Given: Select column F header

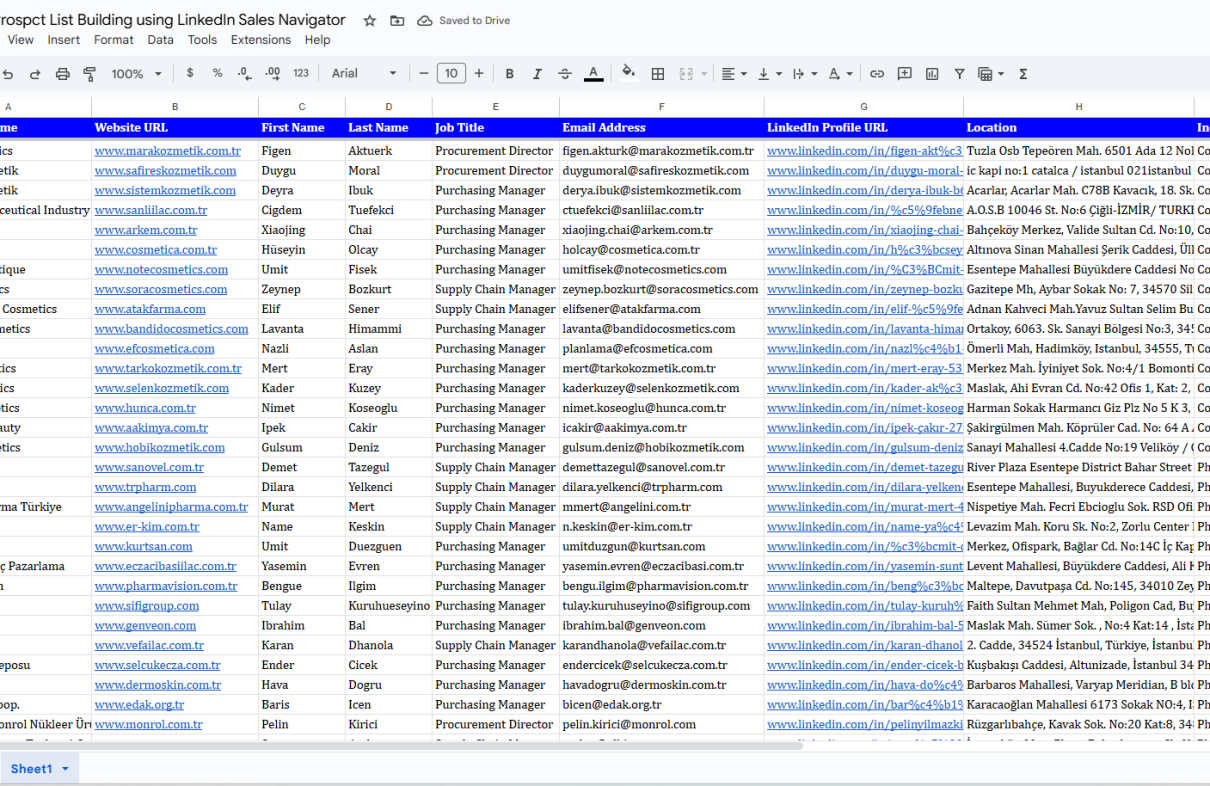Looking at the screenshot, I should (662, 106).
